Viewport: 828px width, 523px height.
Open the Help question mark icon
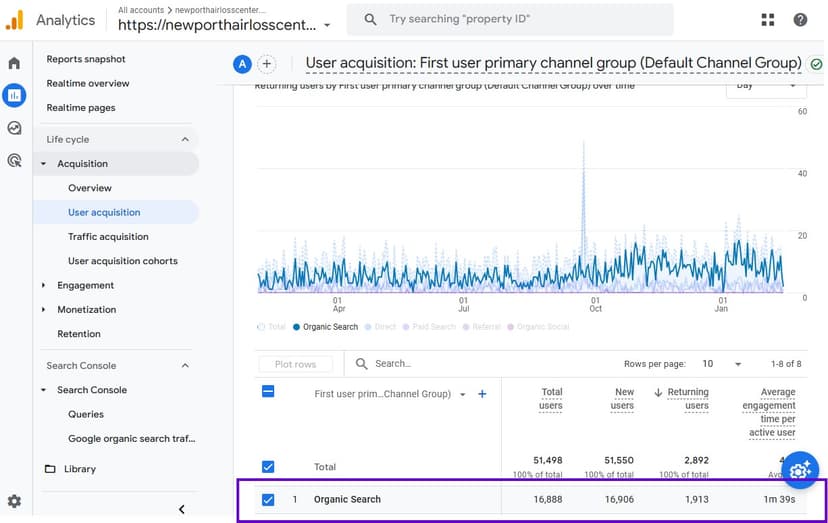pyautogui.click(x=800, y=20)
